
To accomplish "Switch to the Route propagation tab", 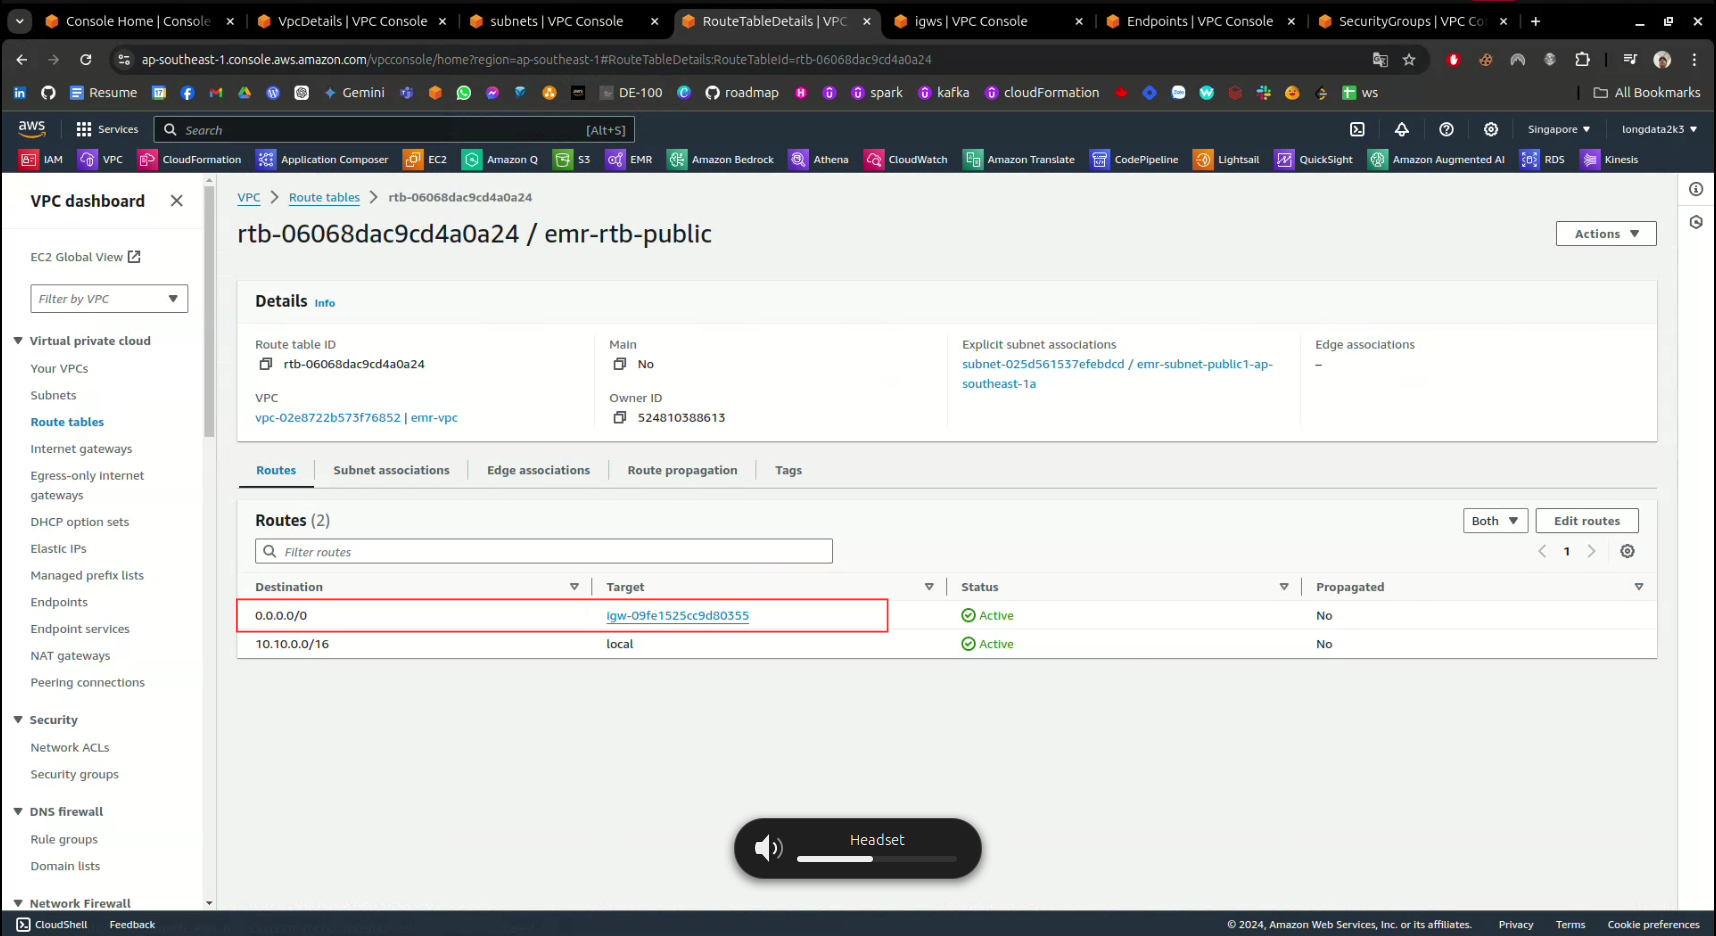I will pyautogui.click(x=682, y=471).
